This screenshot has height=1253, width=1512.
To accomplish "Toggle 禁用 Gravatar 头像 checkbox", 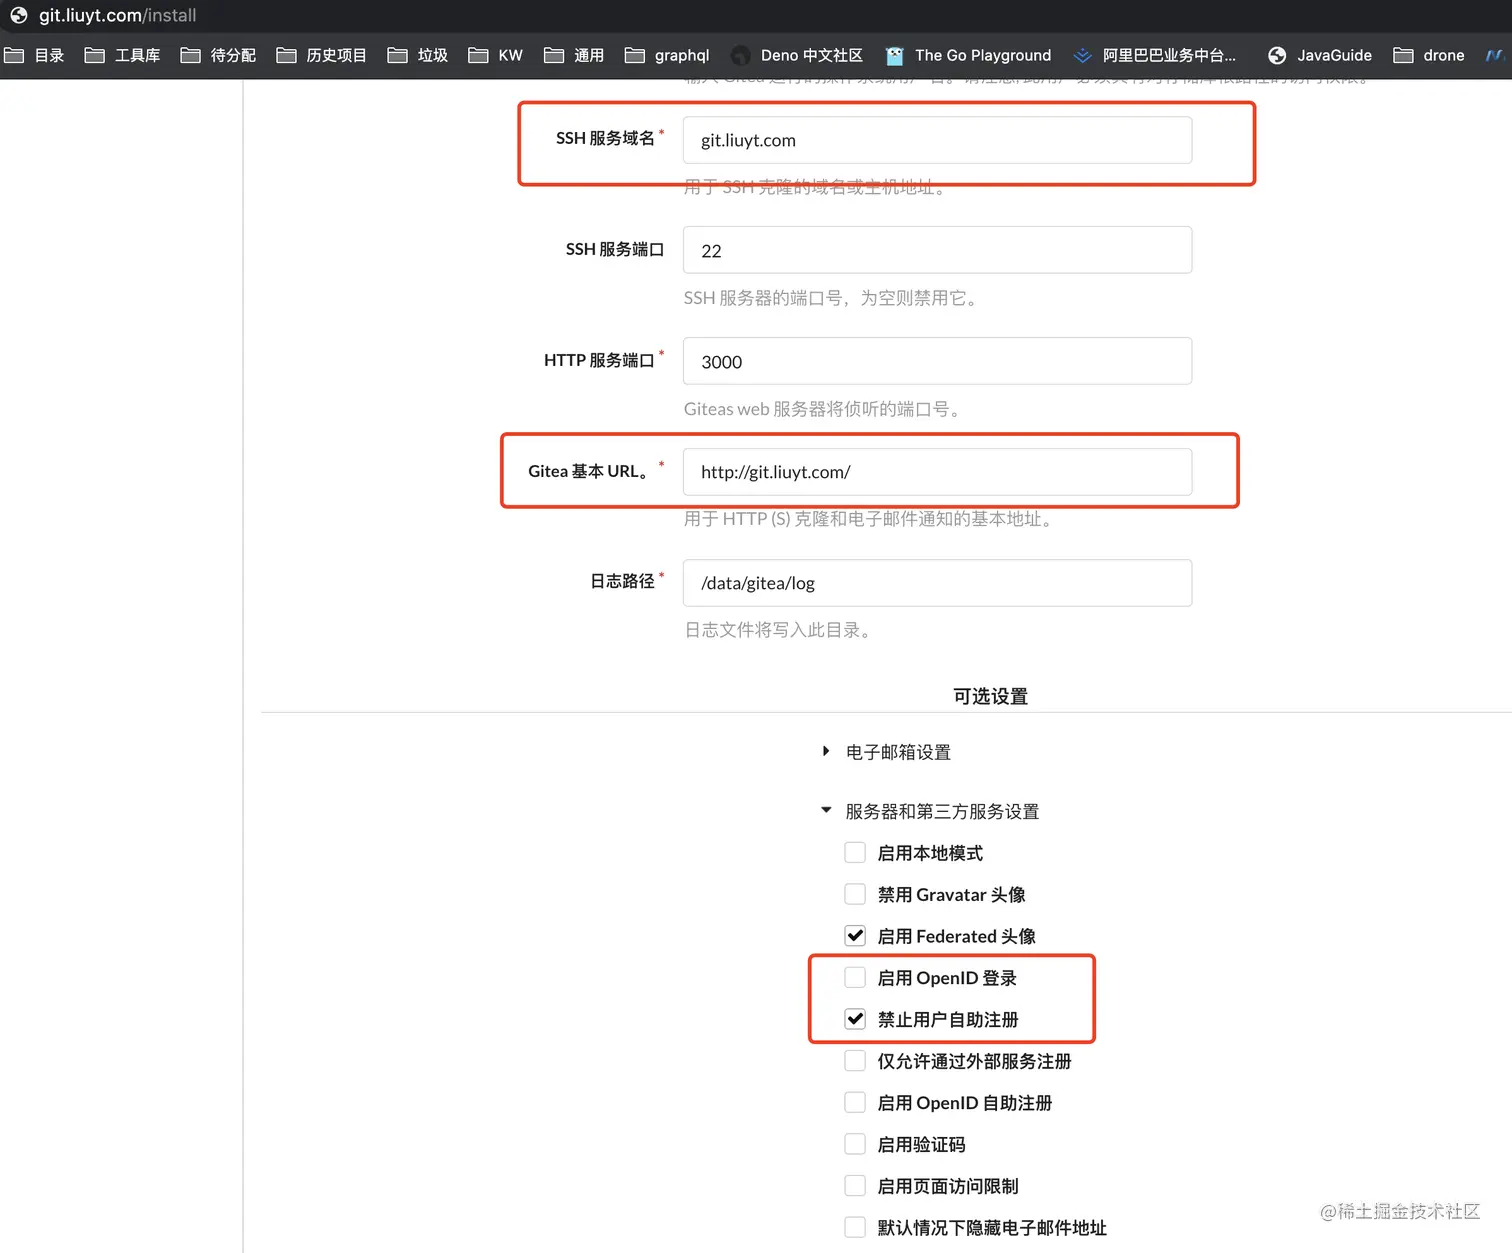I will click(x=855, y=894).
